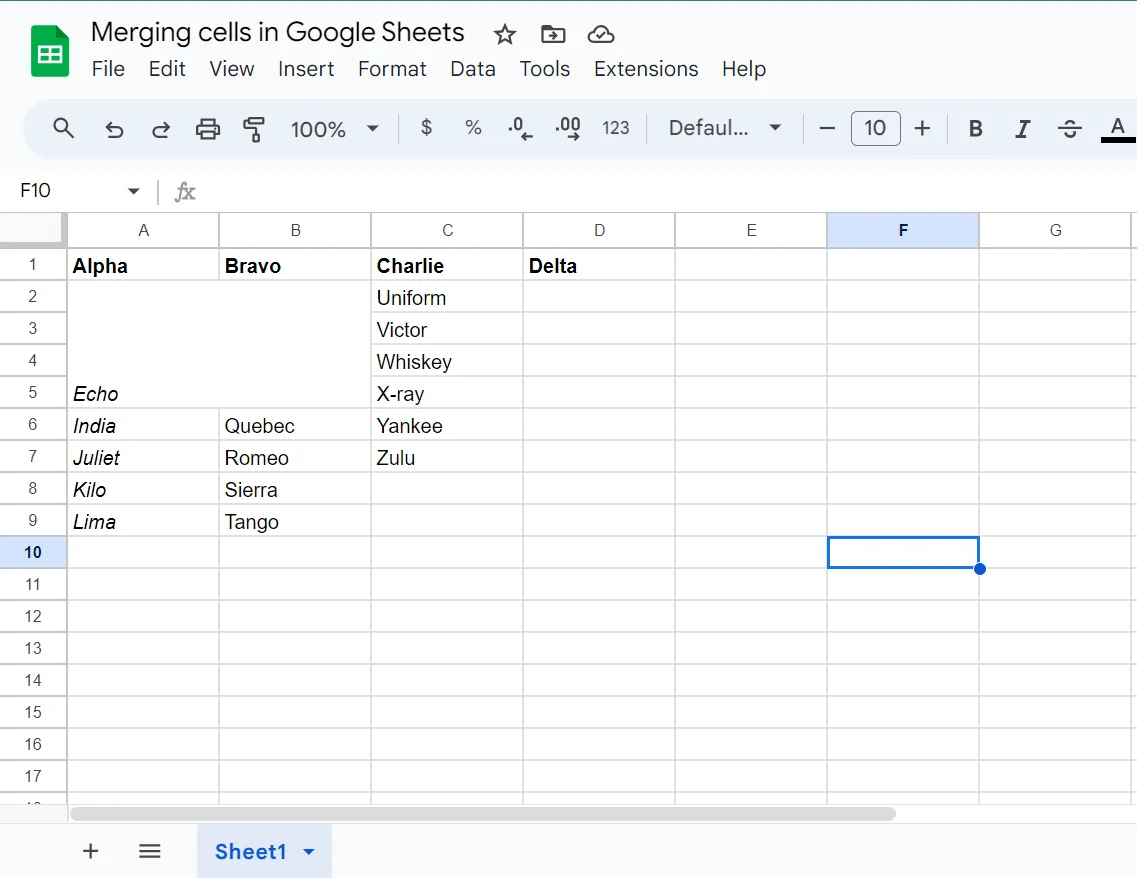
Task: Select column A header
Action: (144, 230)
